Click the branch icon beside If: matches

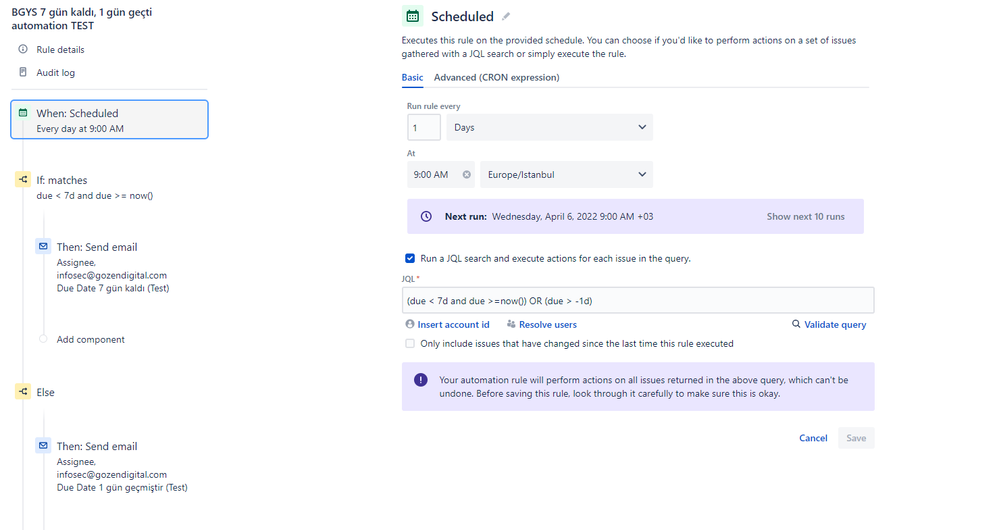pyautogui.click(x=23, y=180)
